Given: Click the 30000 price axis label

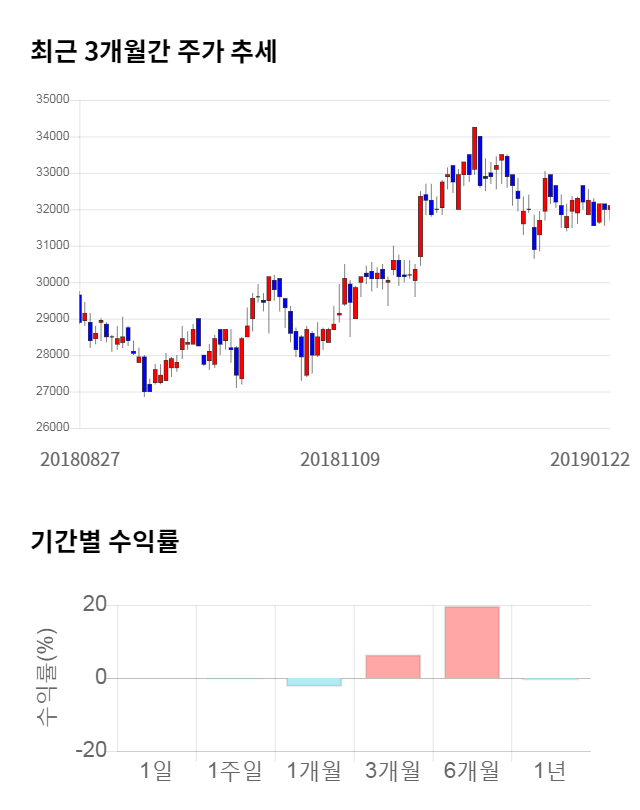Looking at the screenshot, I should pyautogui.click(x=52, y=282).
